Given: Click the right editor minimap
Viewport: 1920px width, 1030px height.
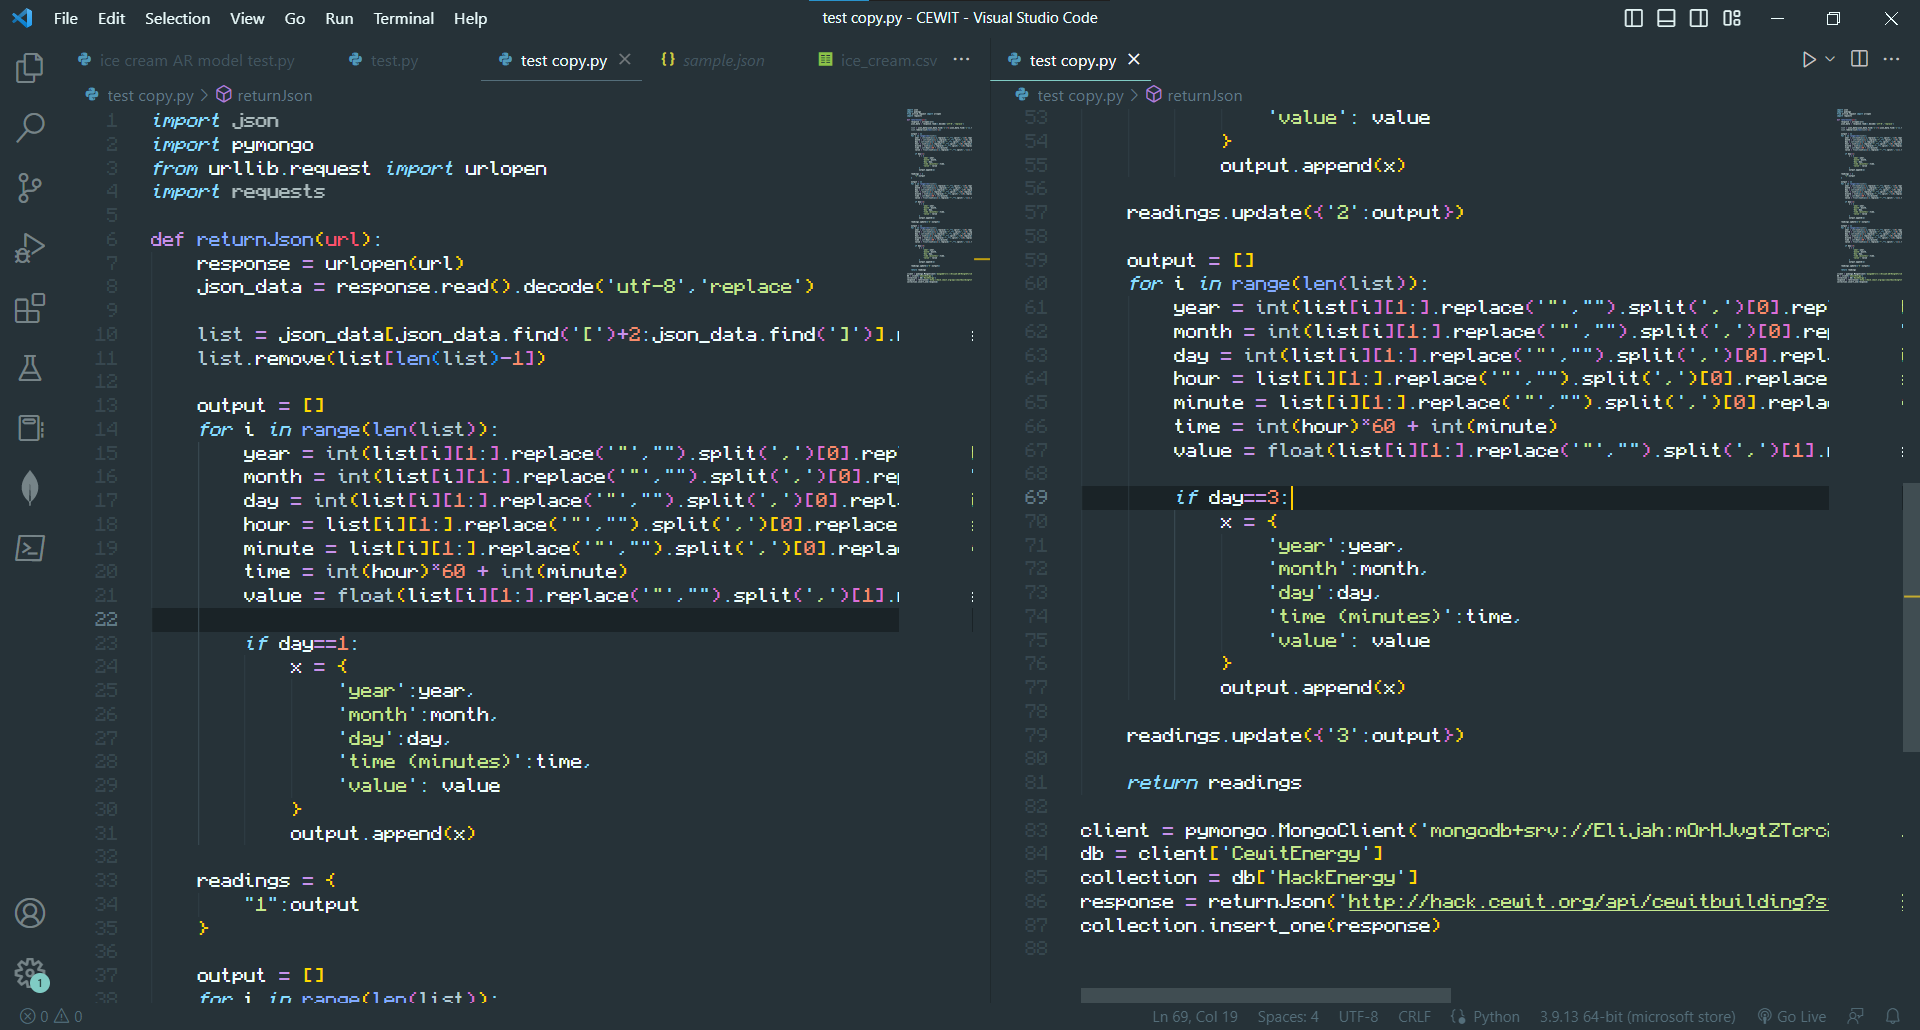Looking at the screenshot, I should click(x=1870, y=196).
